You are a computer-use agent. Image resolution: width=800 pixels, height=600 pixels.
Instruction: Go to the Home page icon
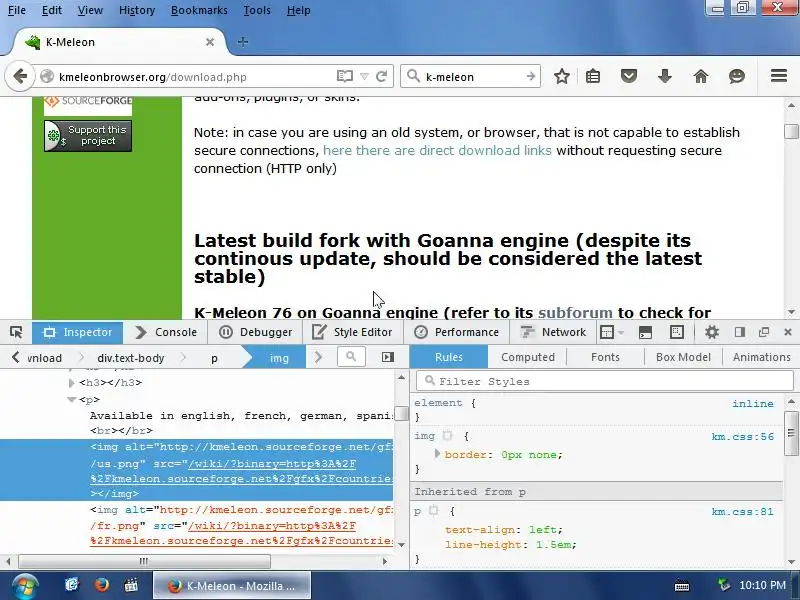[701, 77]
